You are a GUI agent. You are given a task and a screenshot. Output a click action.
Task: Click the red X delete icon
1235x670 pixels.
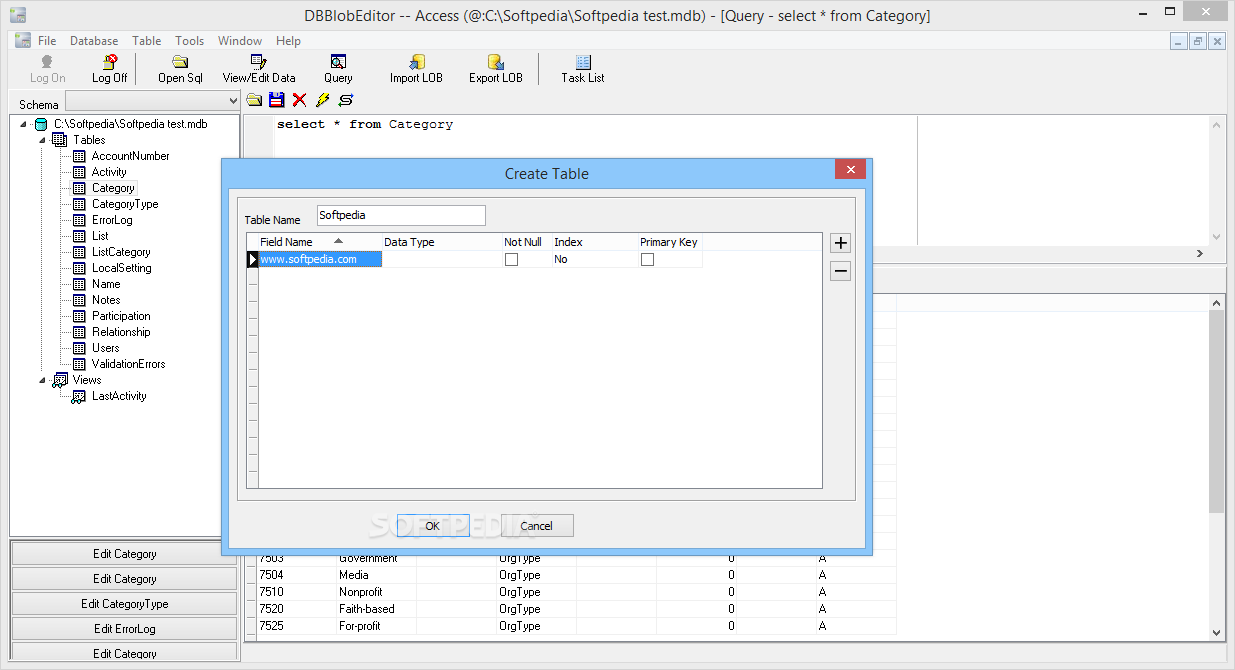pos(299,100)
